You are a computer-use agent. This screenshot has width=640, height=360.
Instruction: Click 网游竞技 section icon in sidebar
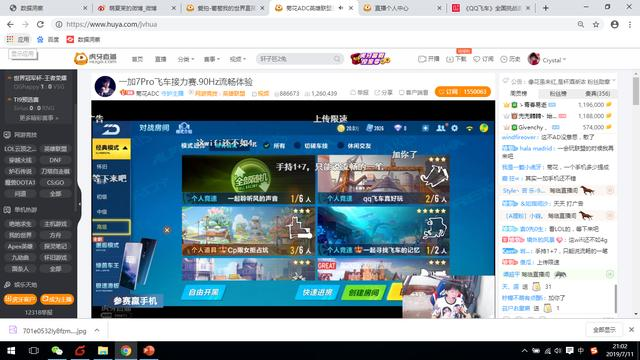(x=7, y=135)
